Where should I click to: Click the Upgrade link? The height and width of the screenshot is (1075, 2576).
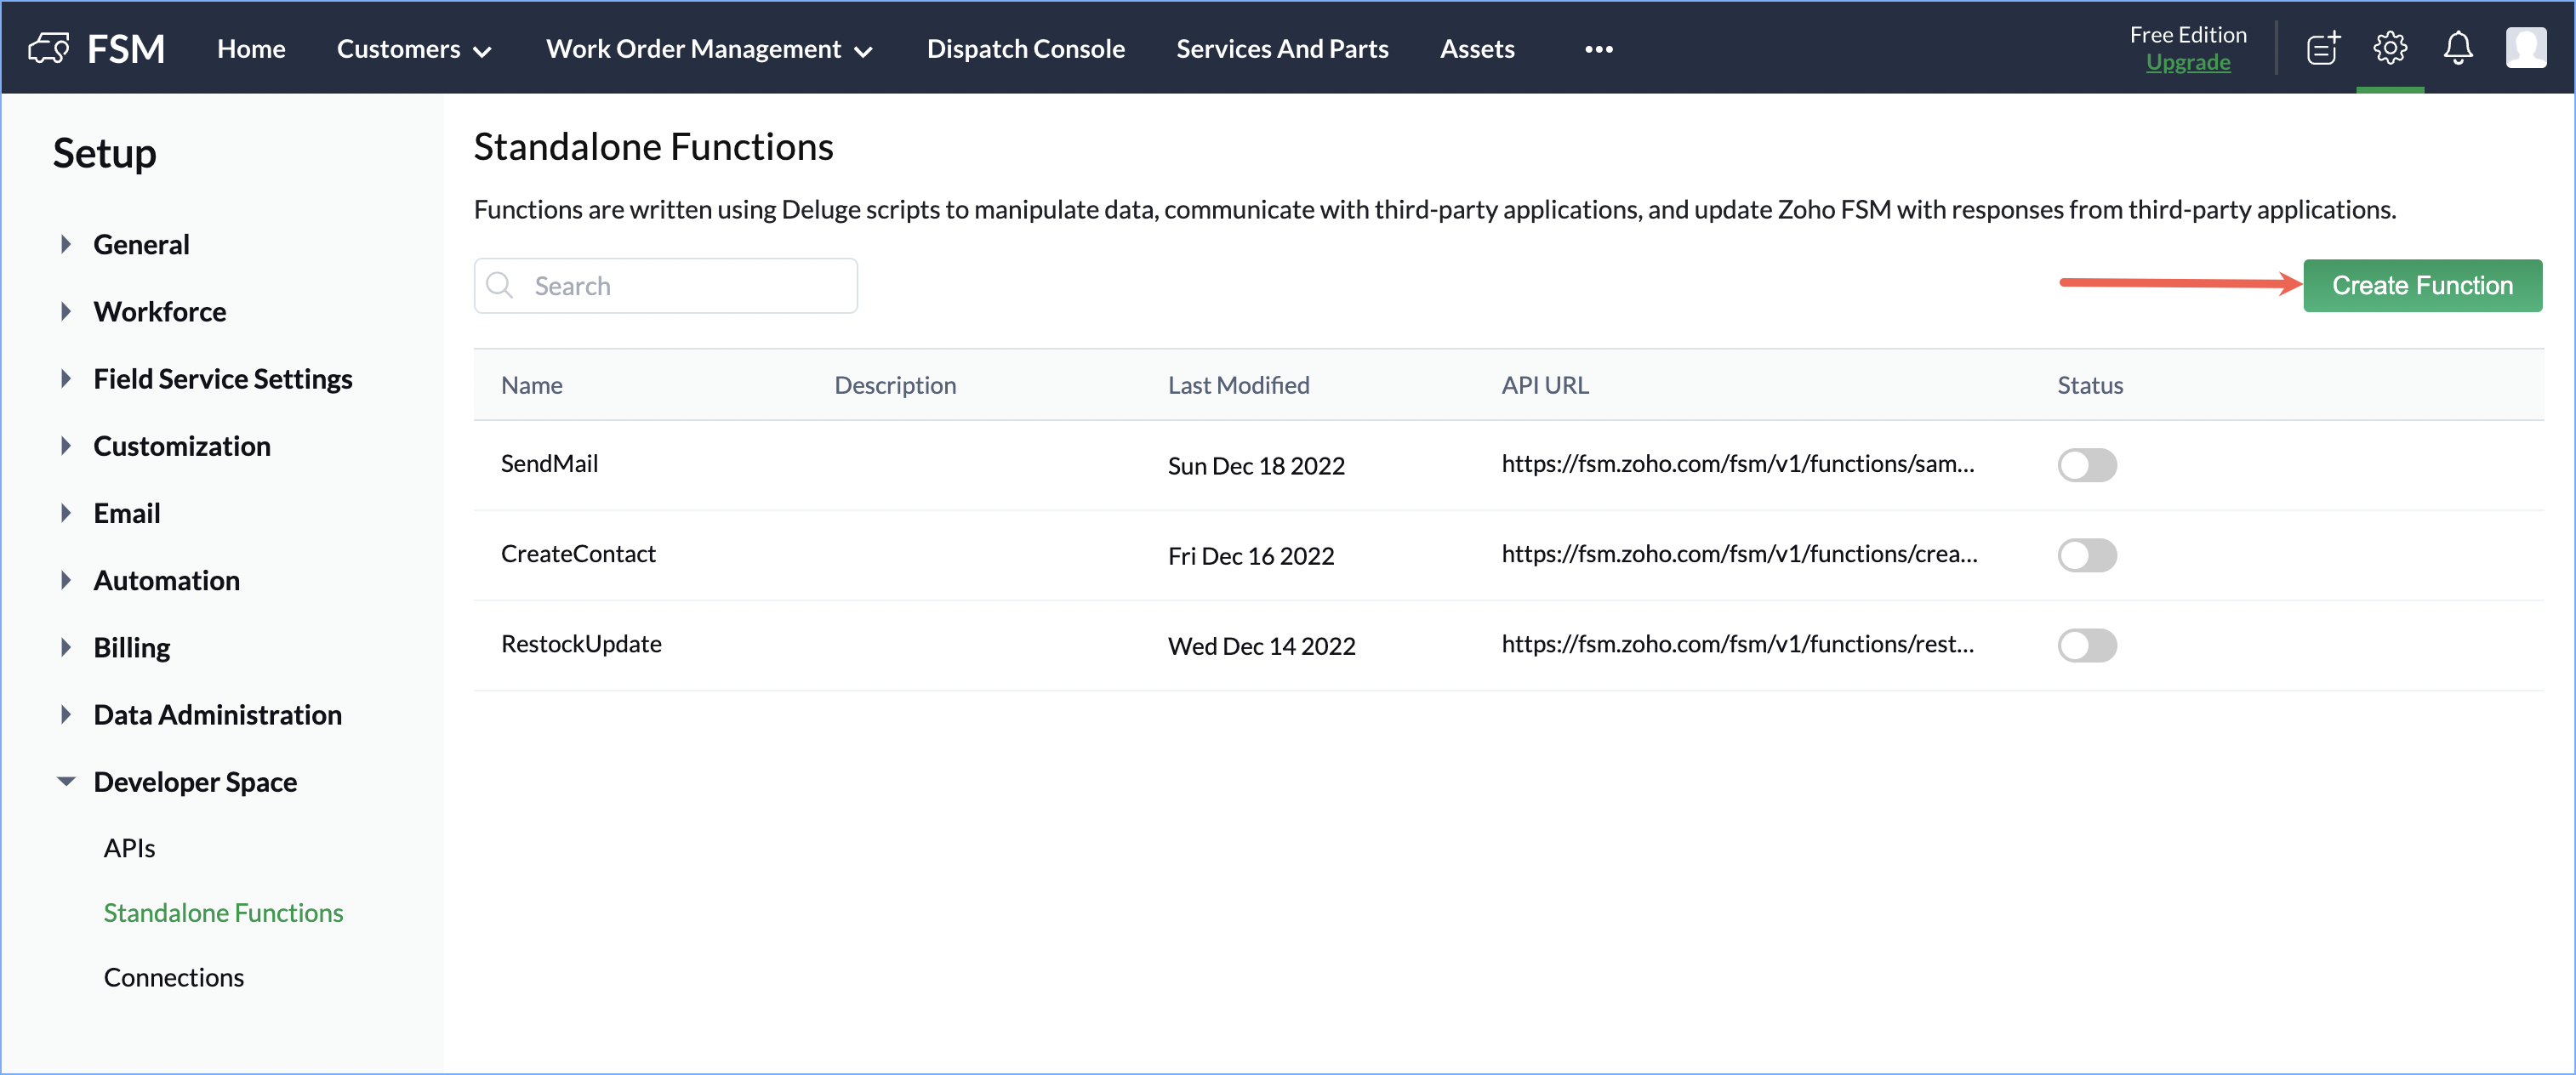coord(2187,62)
